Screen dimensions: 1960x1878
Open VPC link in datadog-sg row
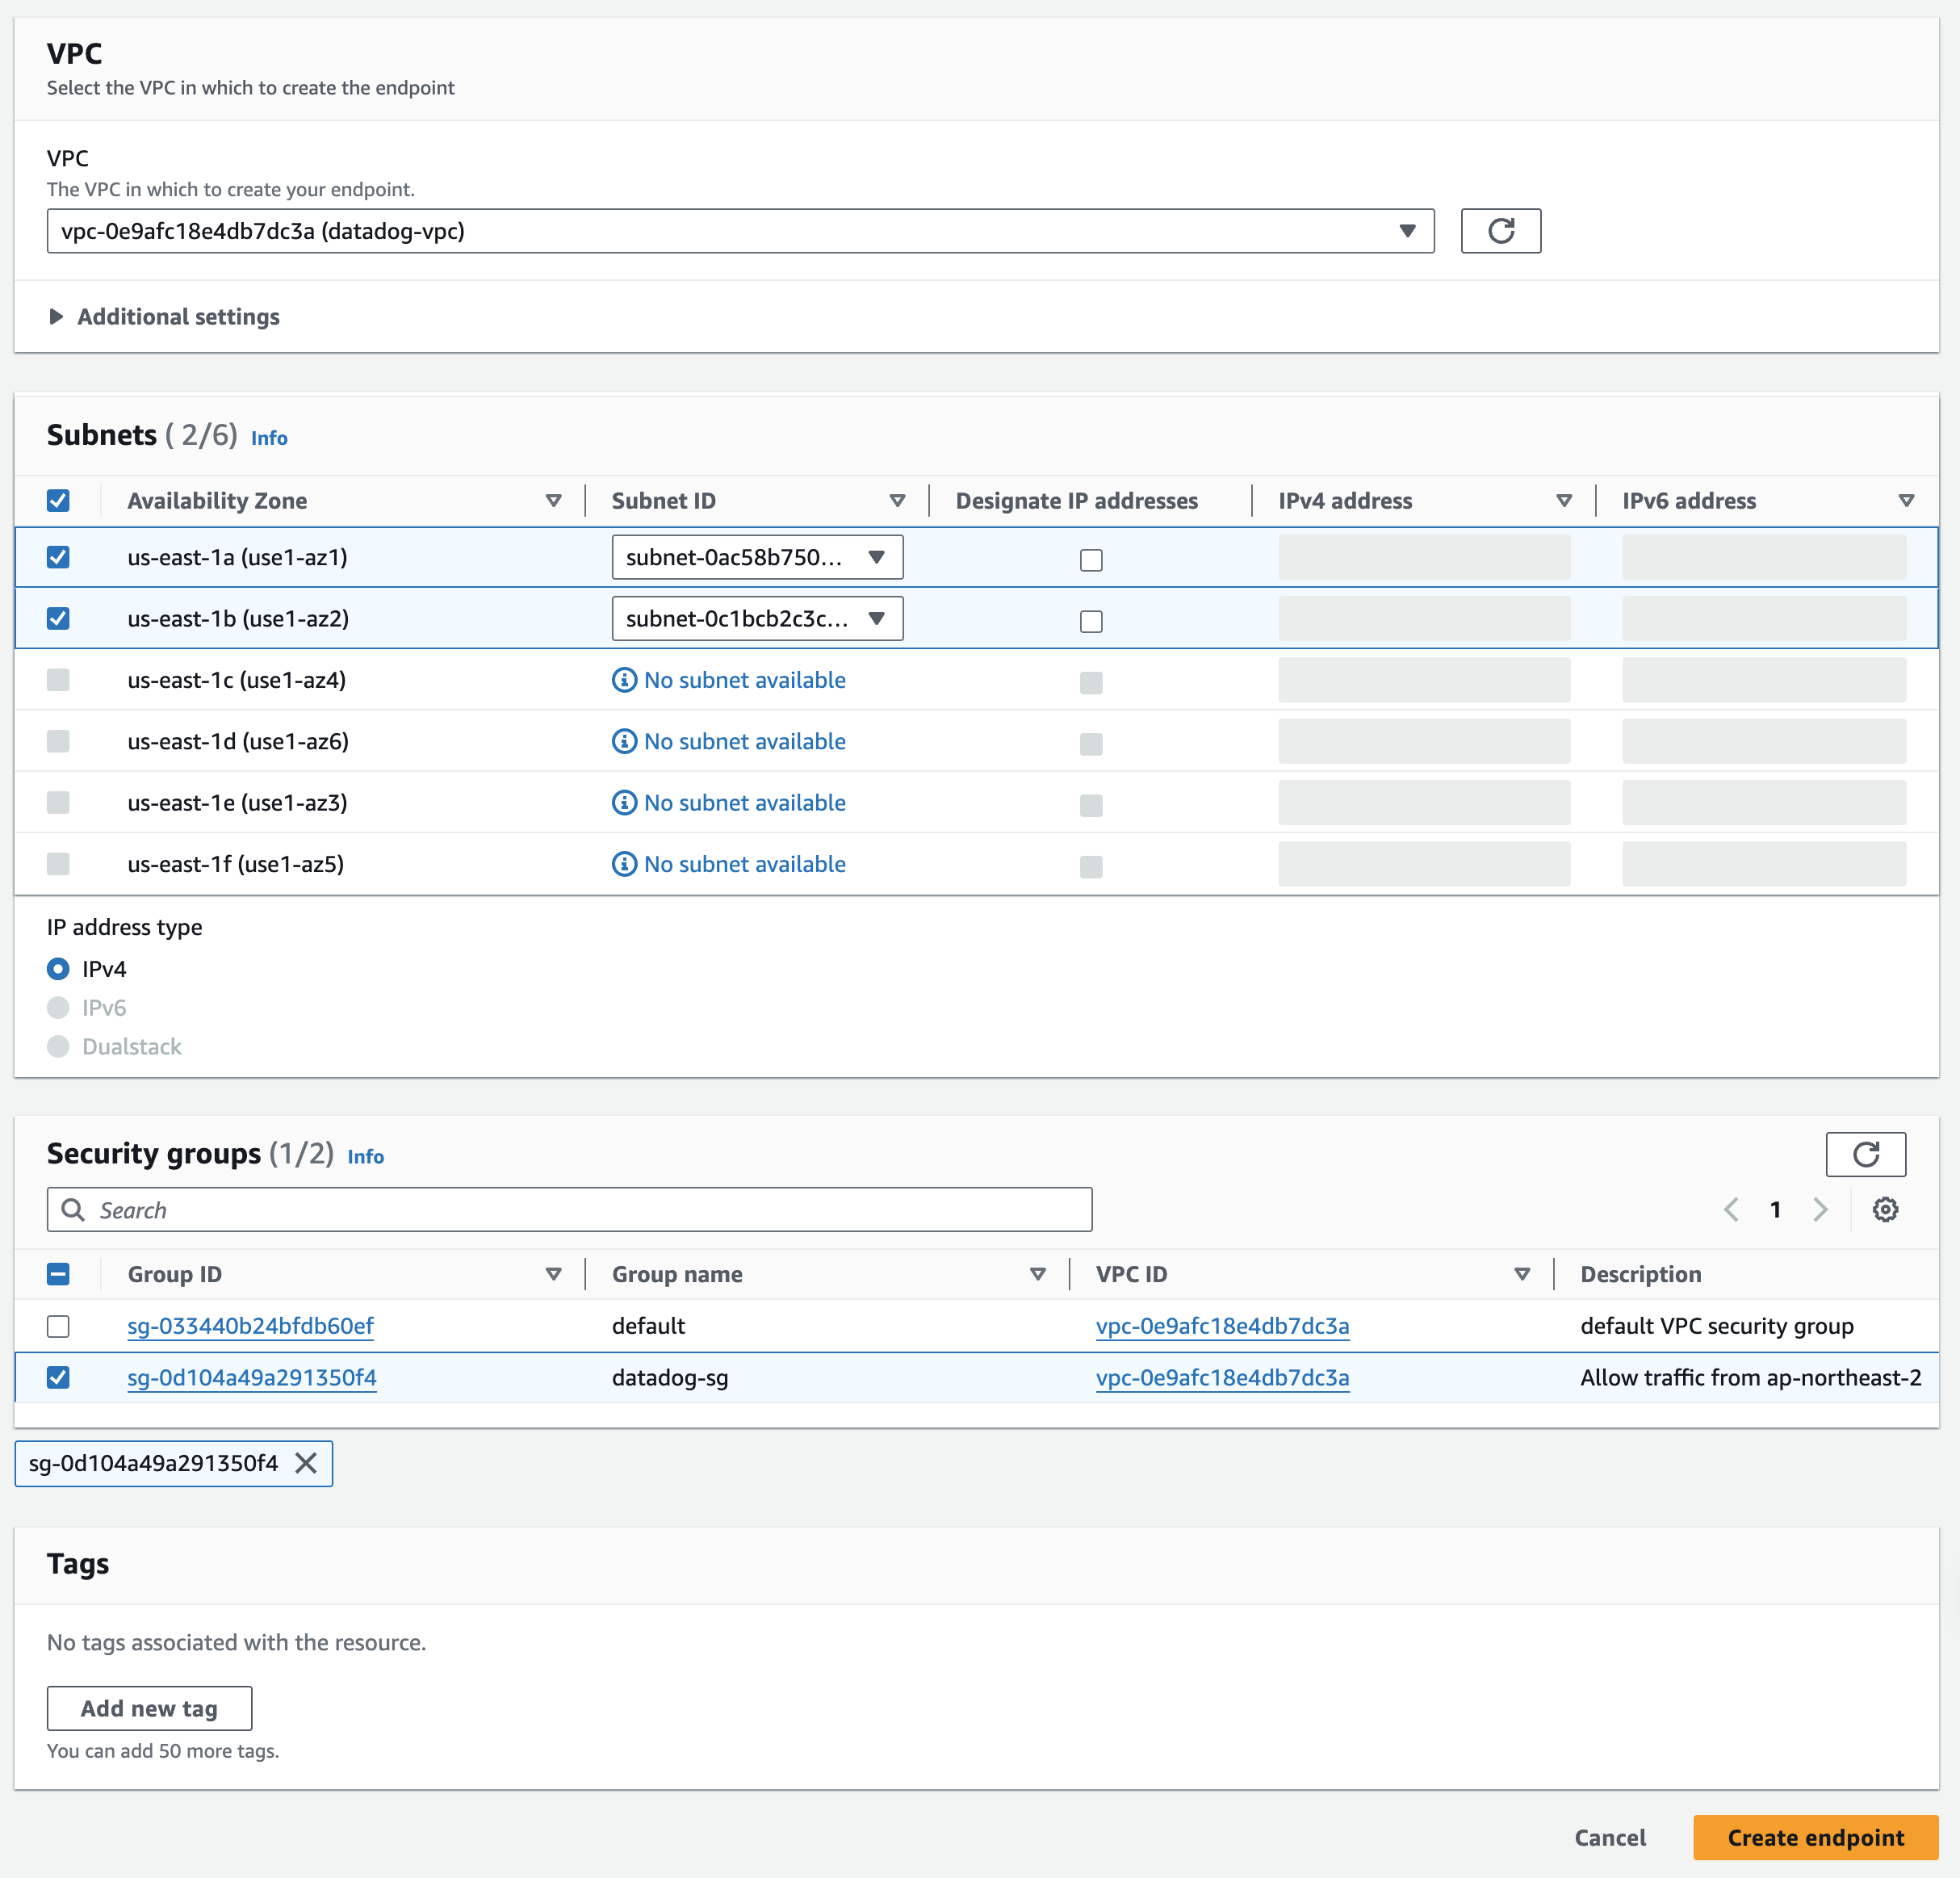coord(1222,1377)
